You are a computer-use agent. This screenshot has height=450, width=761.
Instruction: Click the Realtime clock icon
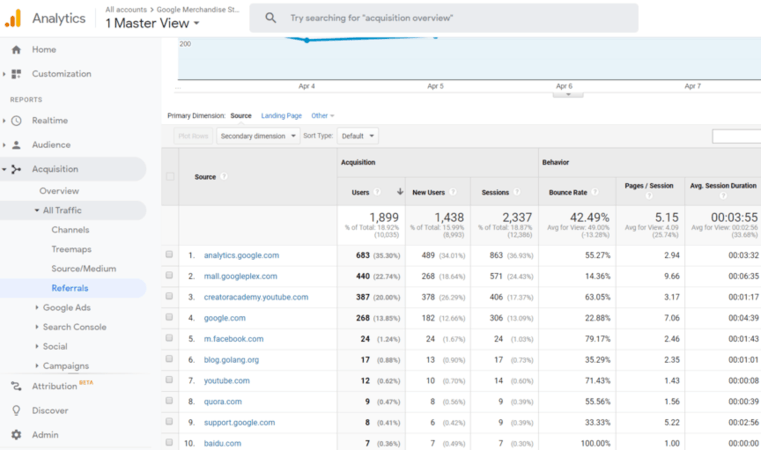click(x=16, y=120)
